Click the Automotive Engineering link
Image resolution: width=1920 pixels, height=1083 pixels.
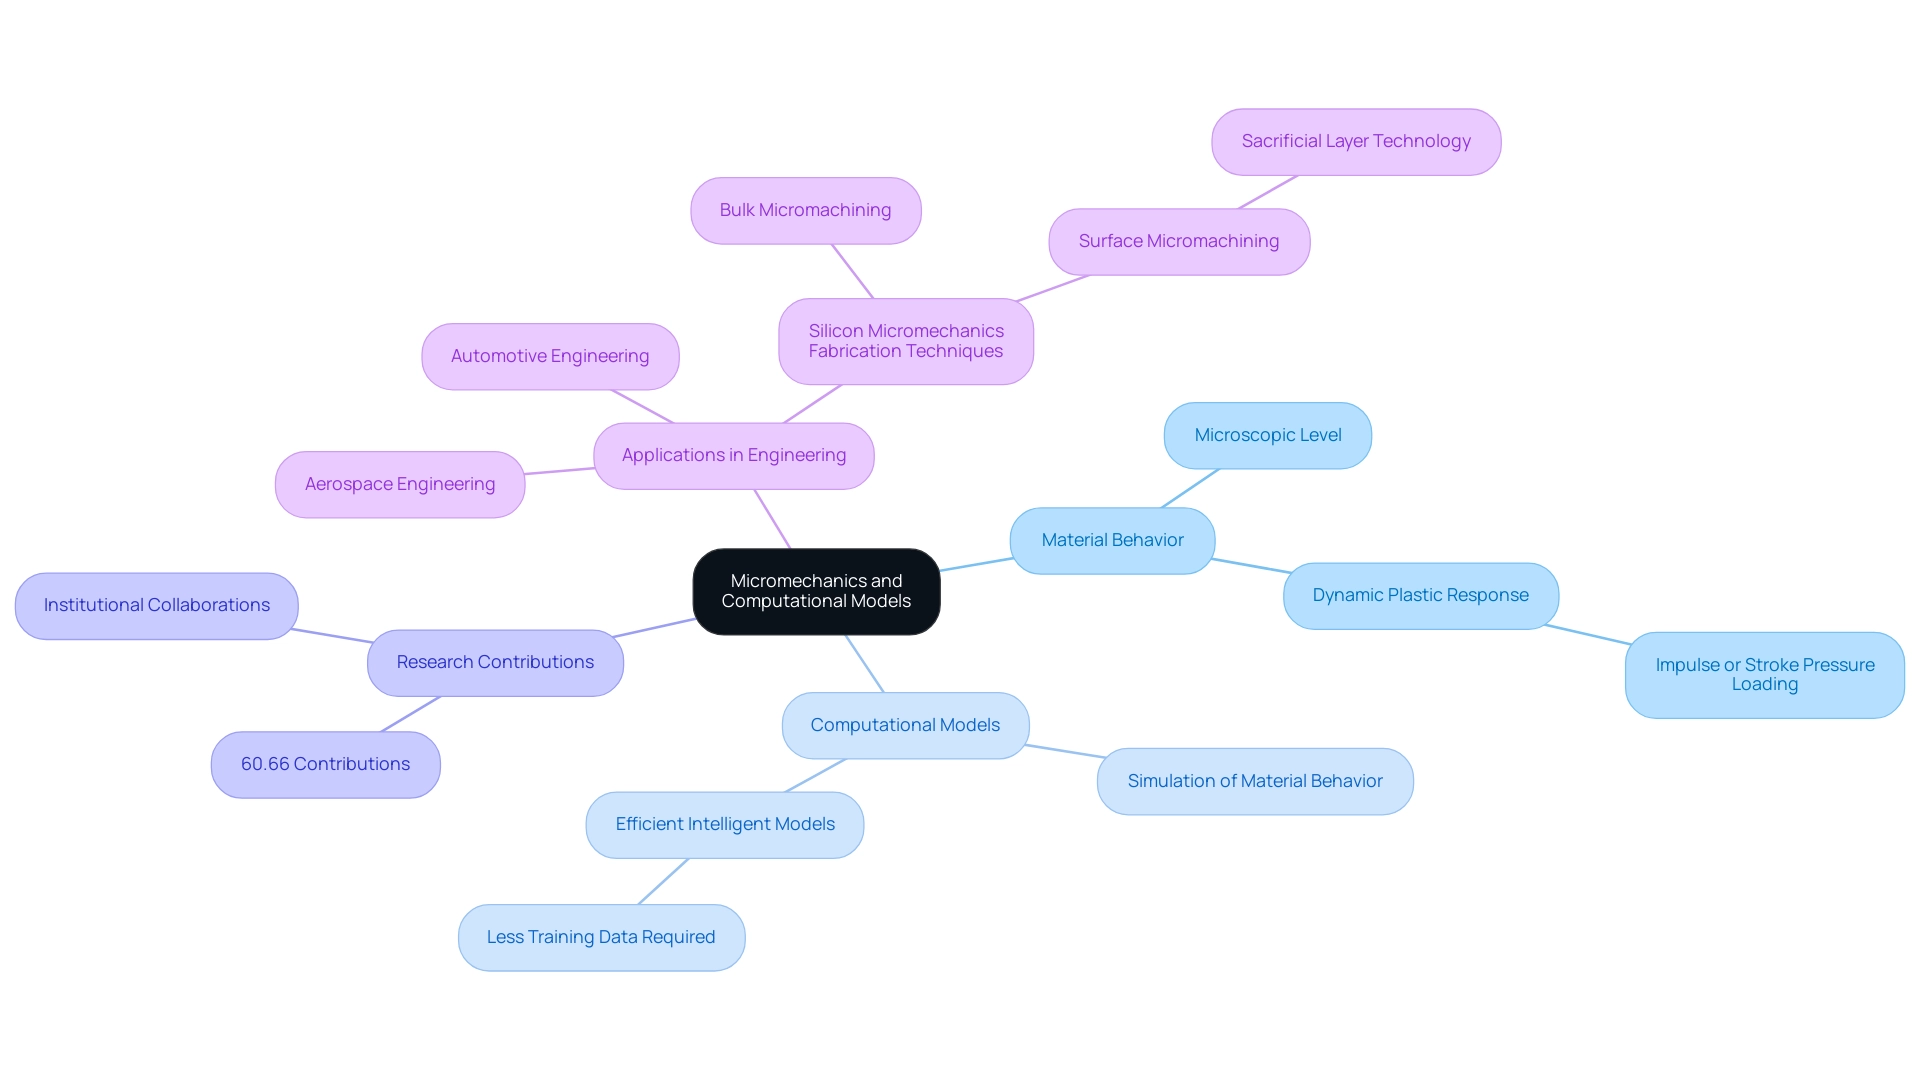551,354
